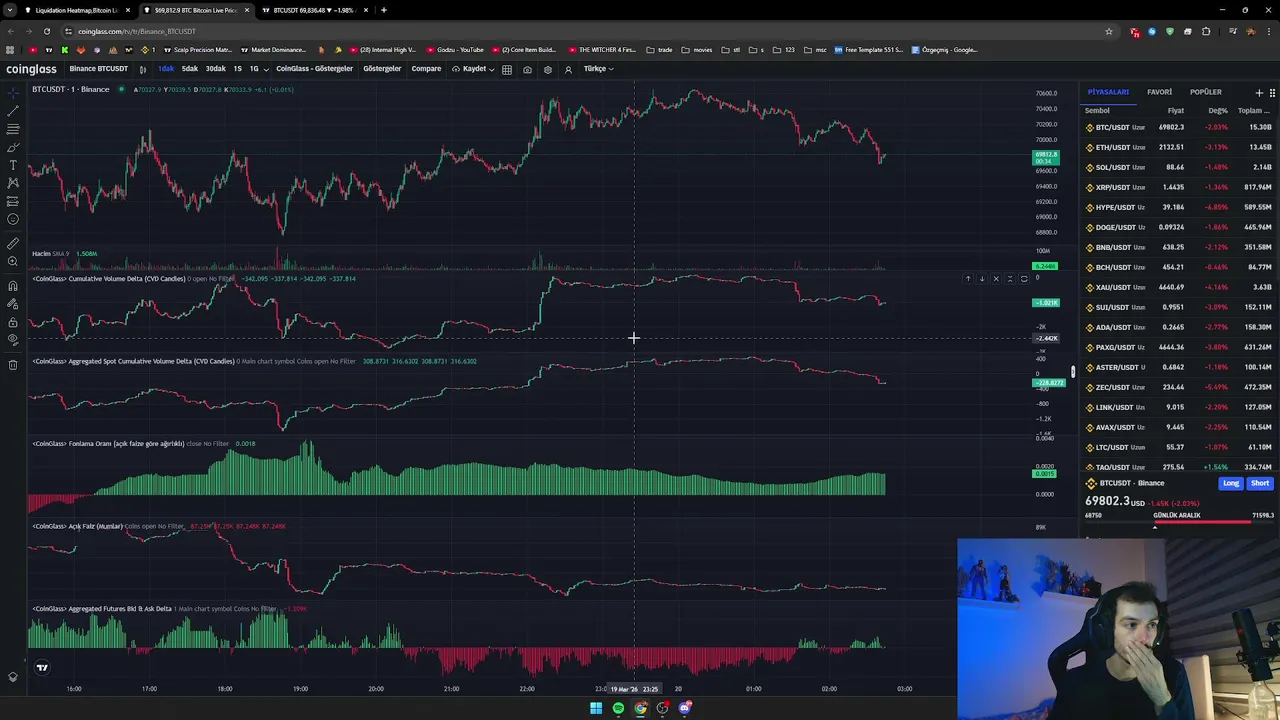Click the Binance BTCUSDT symbol search
This screenshot has height=720, width=1280.
tap(98, 69)
